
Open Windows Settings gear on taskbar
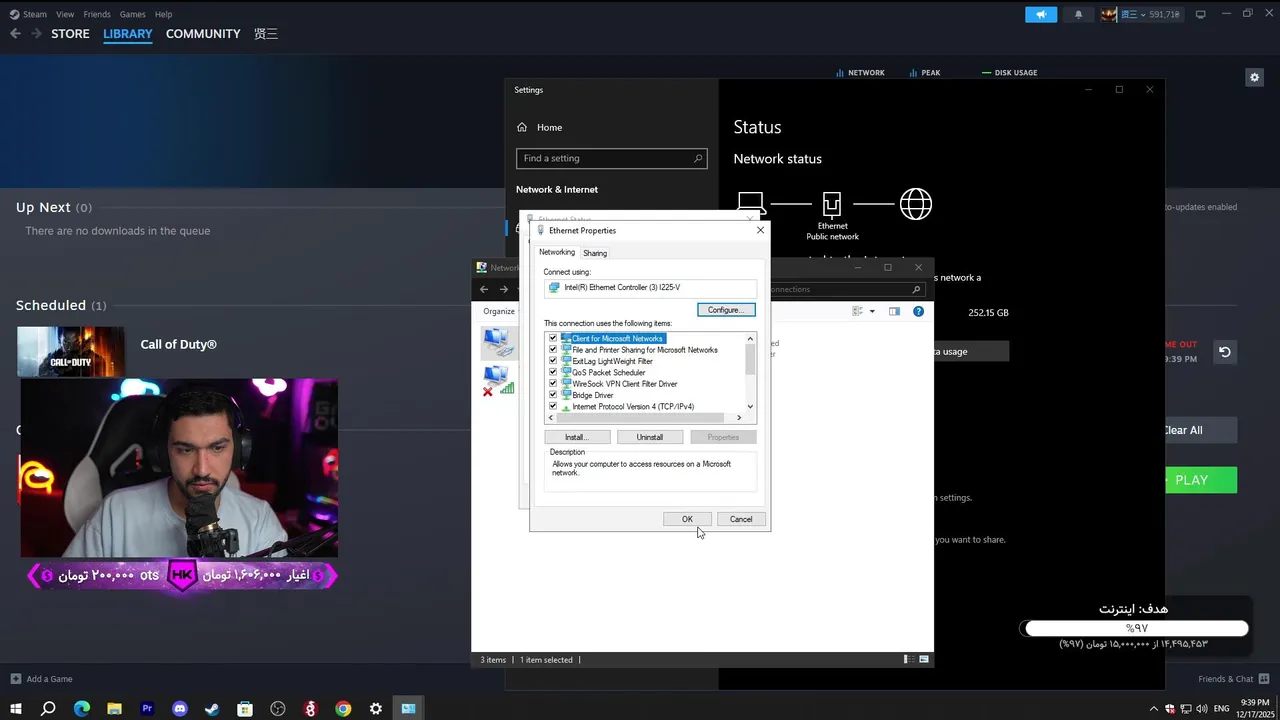tap(376, 709)
